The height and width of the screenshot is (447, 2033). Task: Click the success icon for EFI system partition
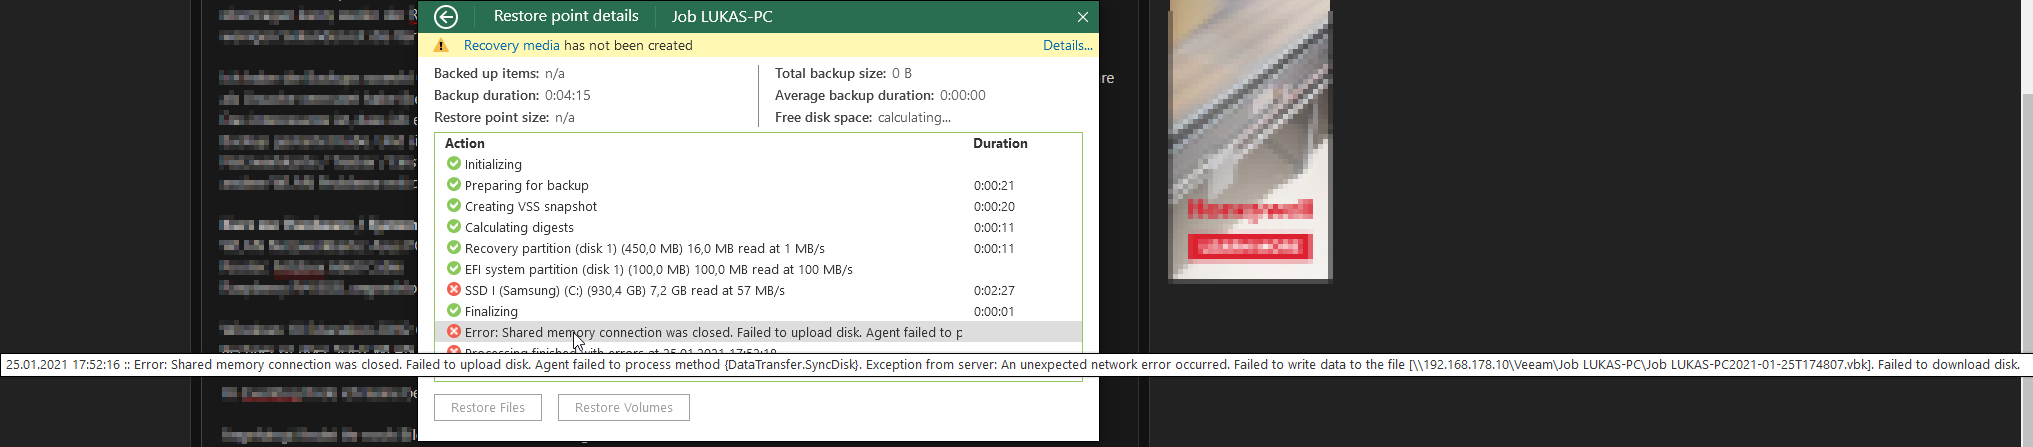[x=454, y=268]
